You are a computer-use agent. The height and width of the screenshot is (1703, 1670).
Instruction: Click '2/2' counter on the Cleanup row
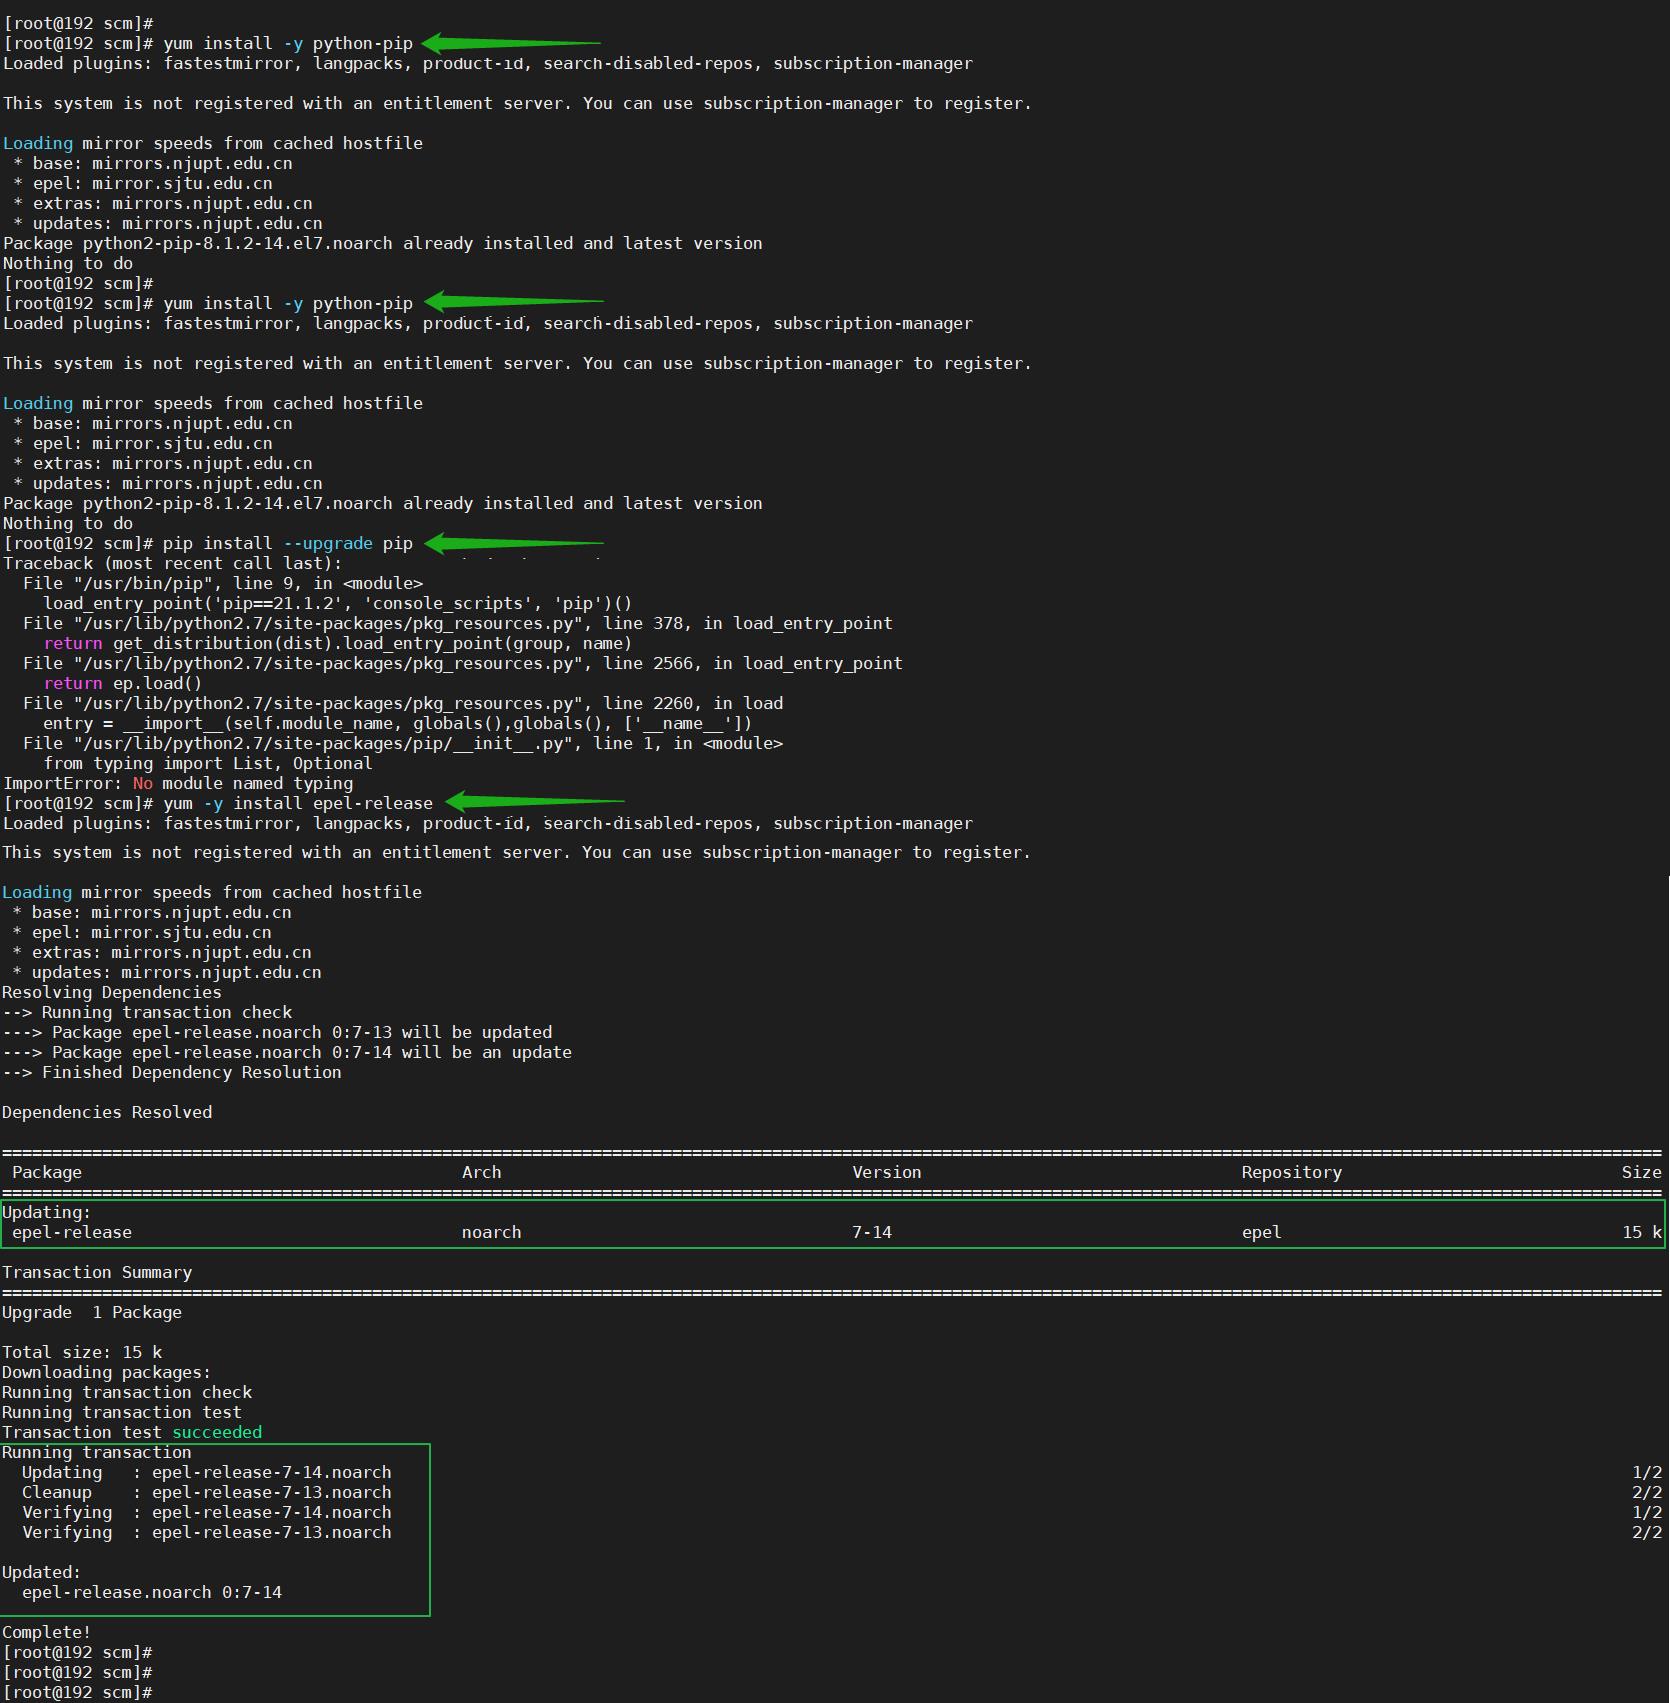tap(1647, 1492)
